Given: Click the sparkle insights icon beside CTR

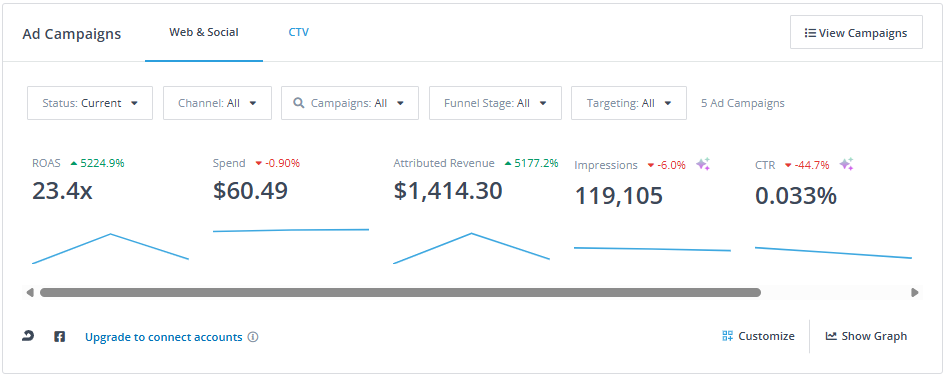Looking at the screenshot, I should coord(846,164).
